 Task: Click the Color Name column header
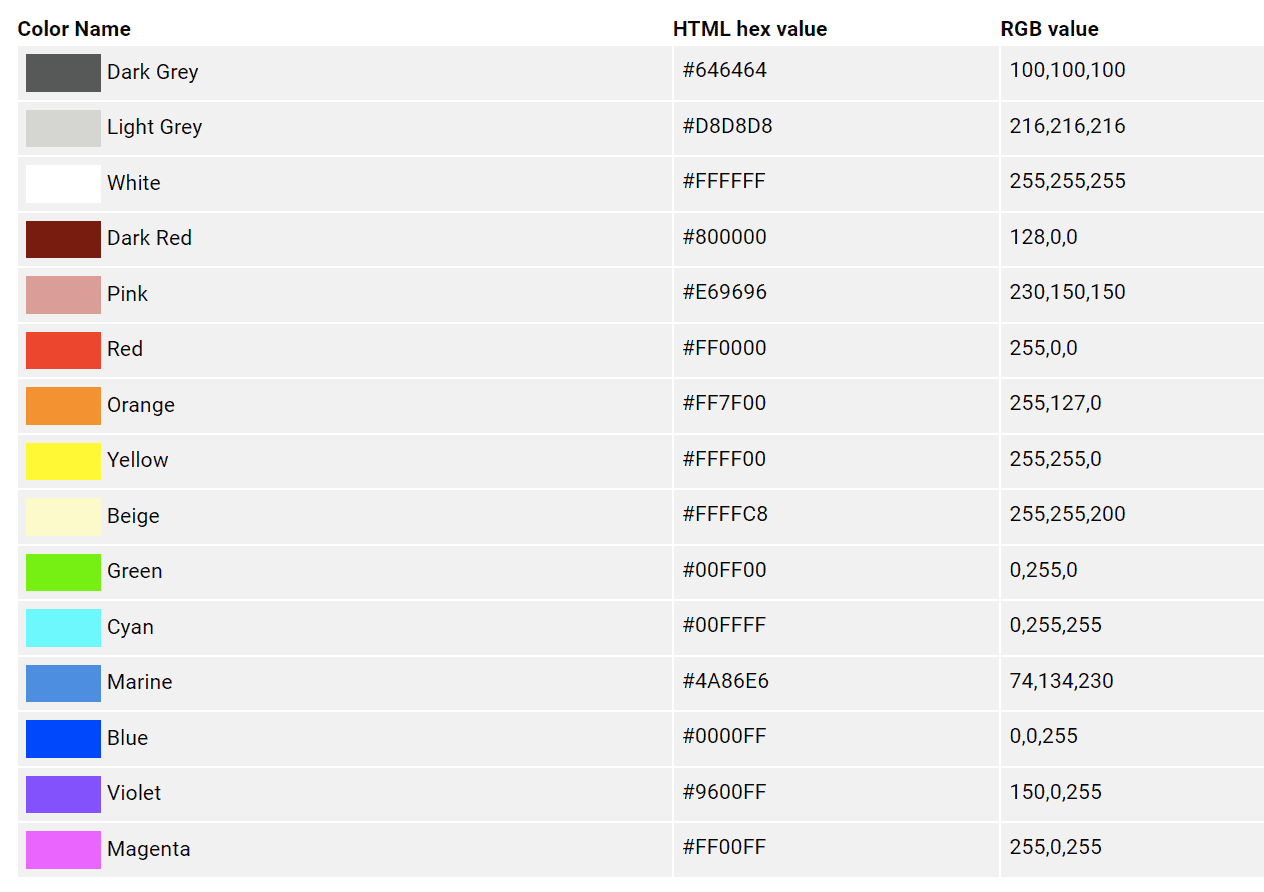point(74,29)
